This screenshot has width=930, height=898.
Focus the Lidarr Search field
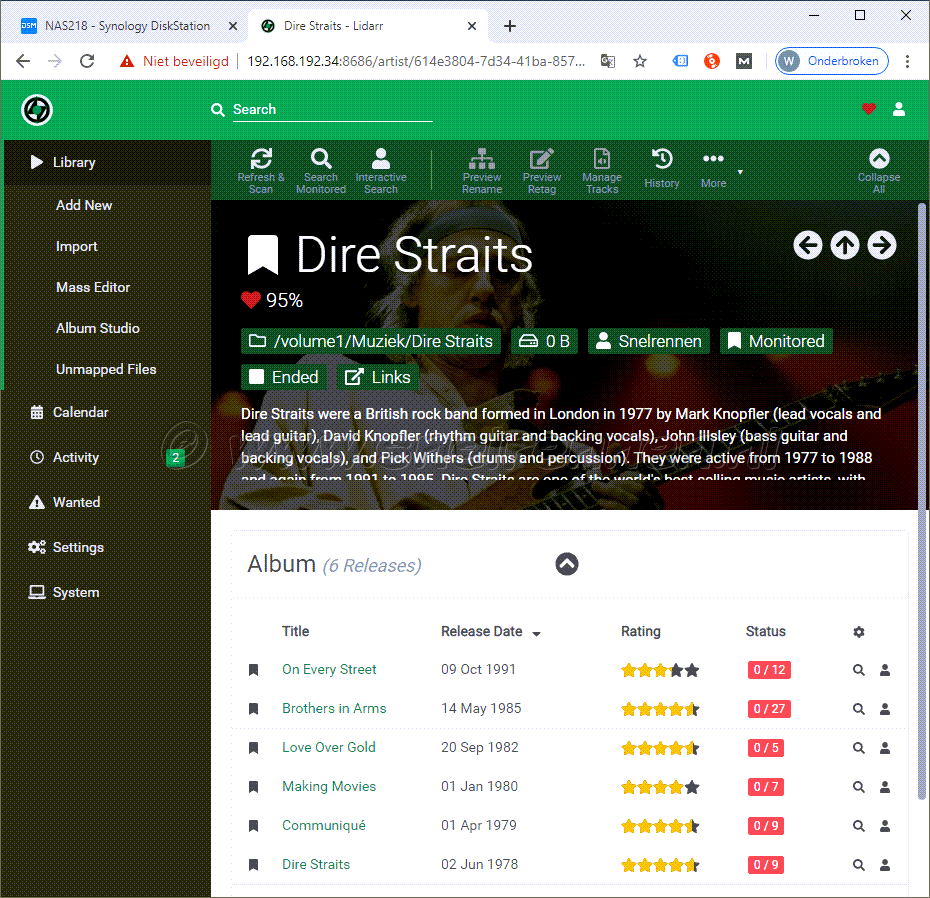pyautogui.click(x=332, y=110)
